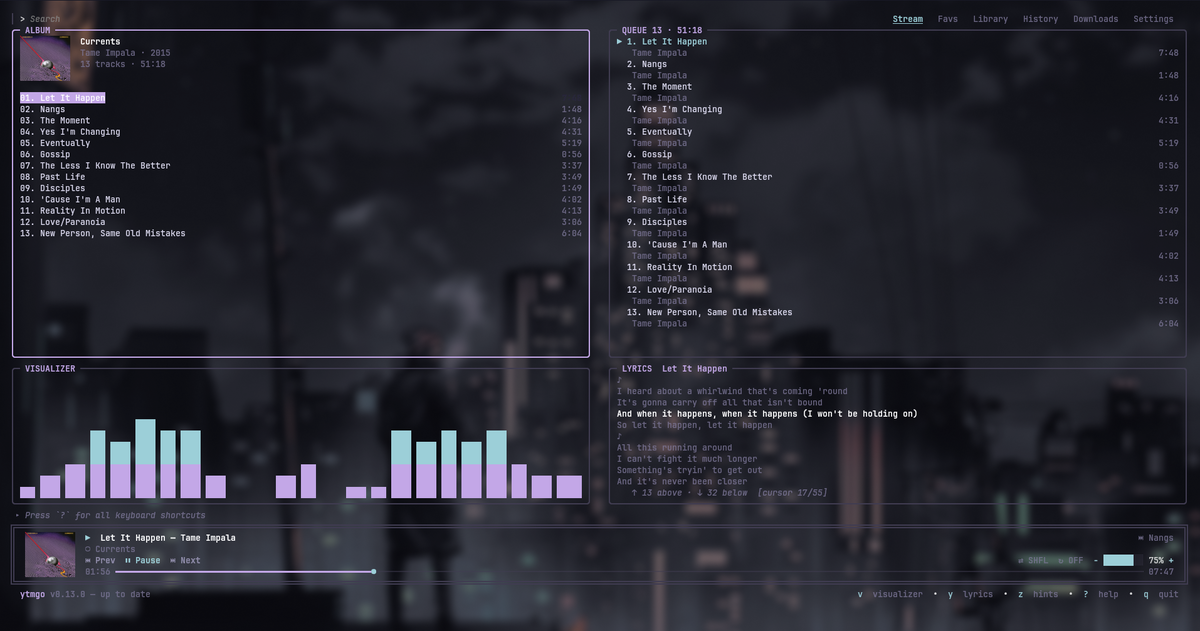1200x631 pixels.
Task: Select 07. The Less I Know The Better in Album panel
Action: click(300, 166)
